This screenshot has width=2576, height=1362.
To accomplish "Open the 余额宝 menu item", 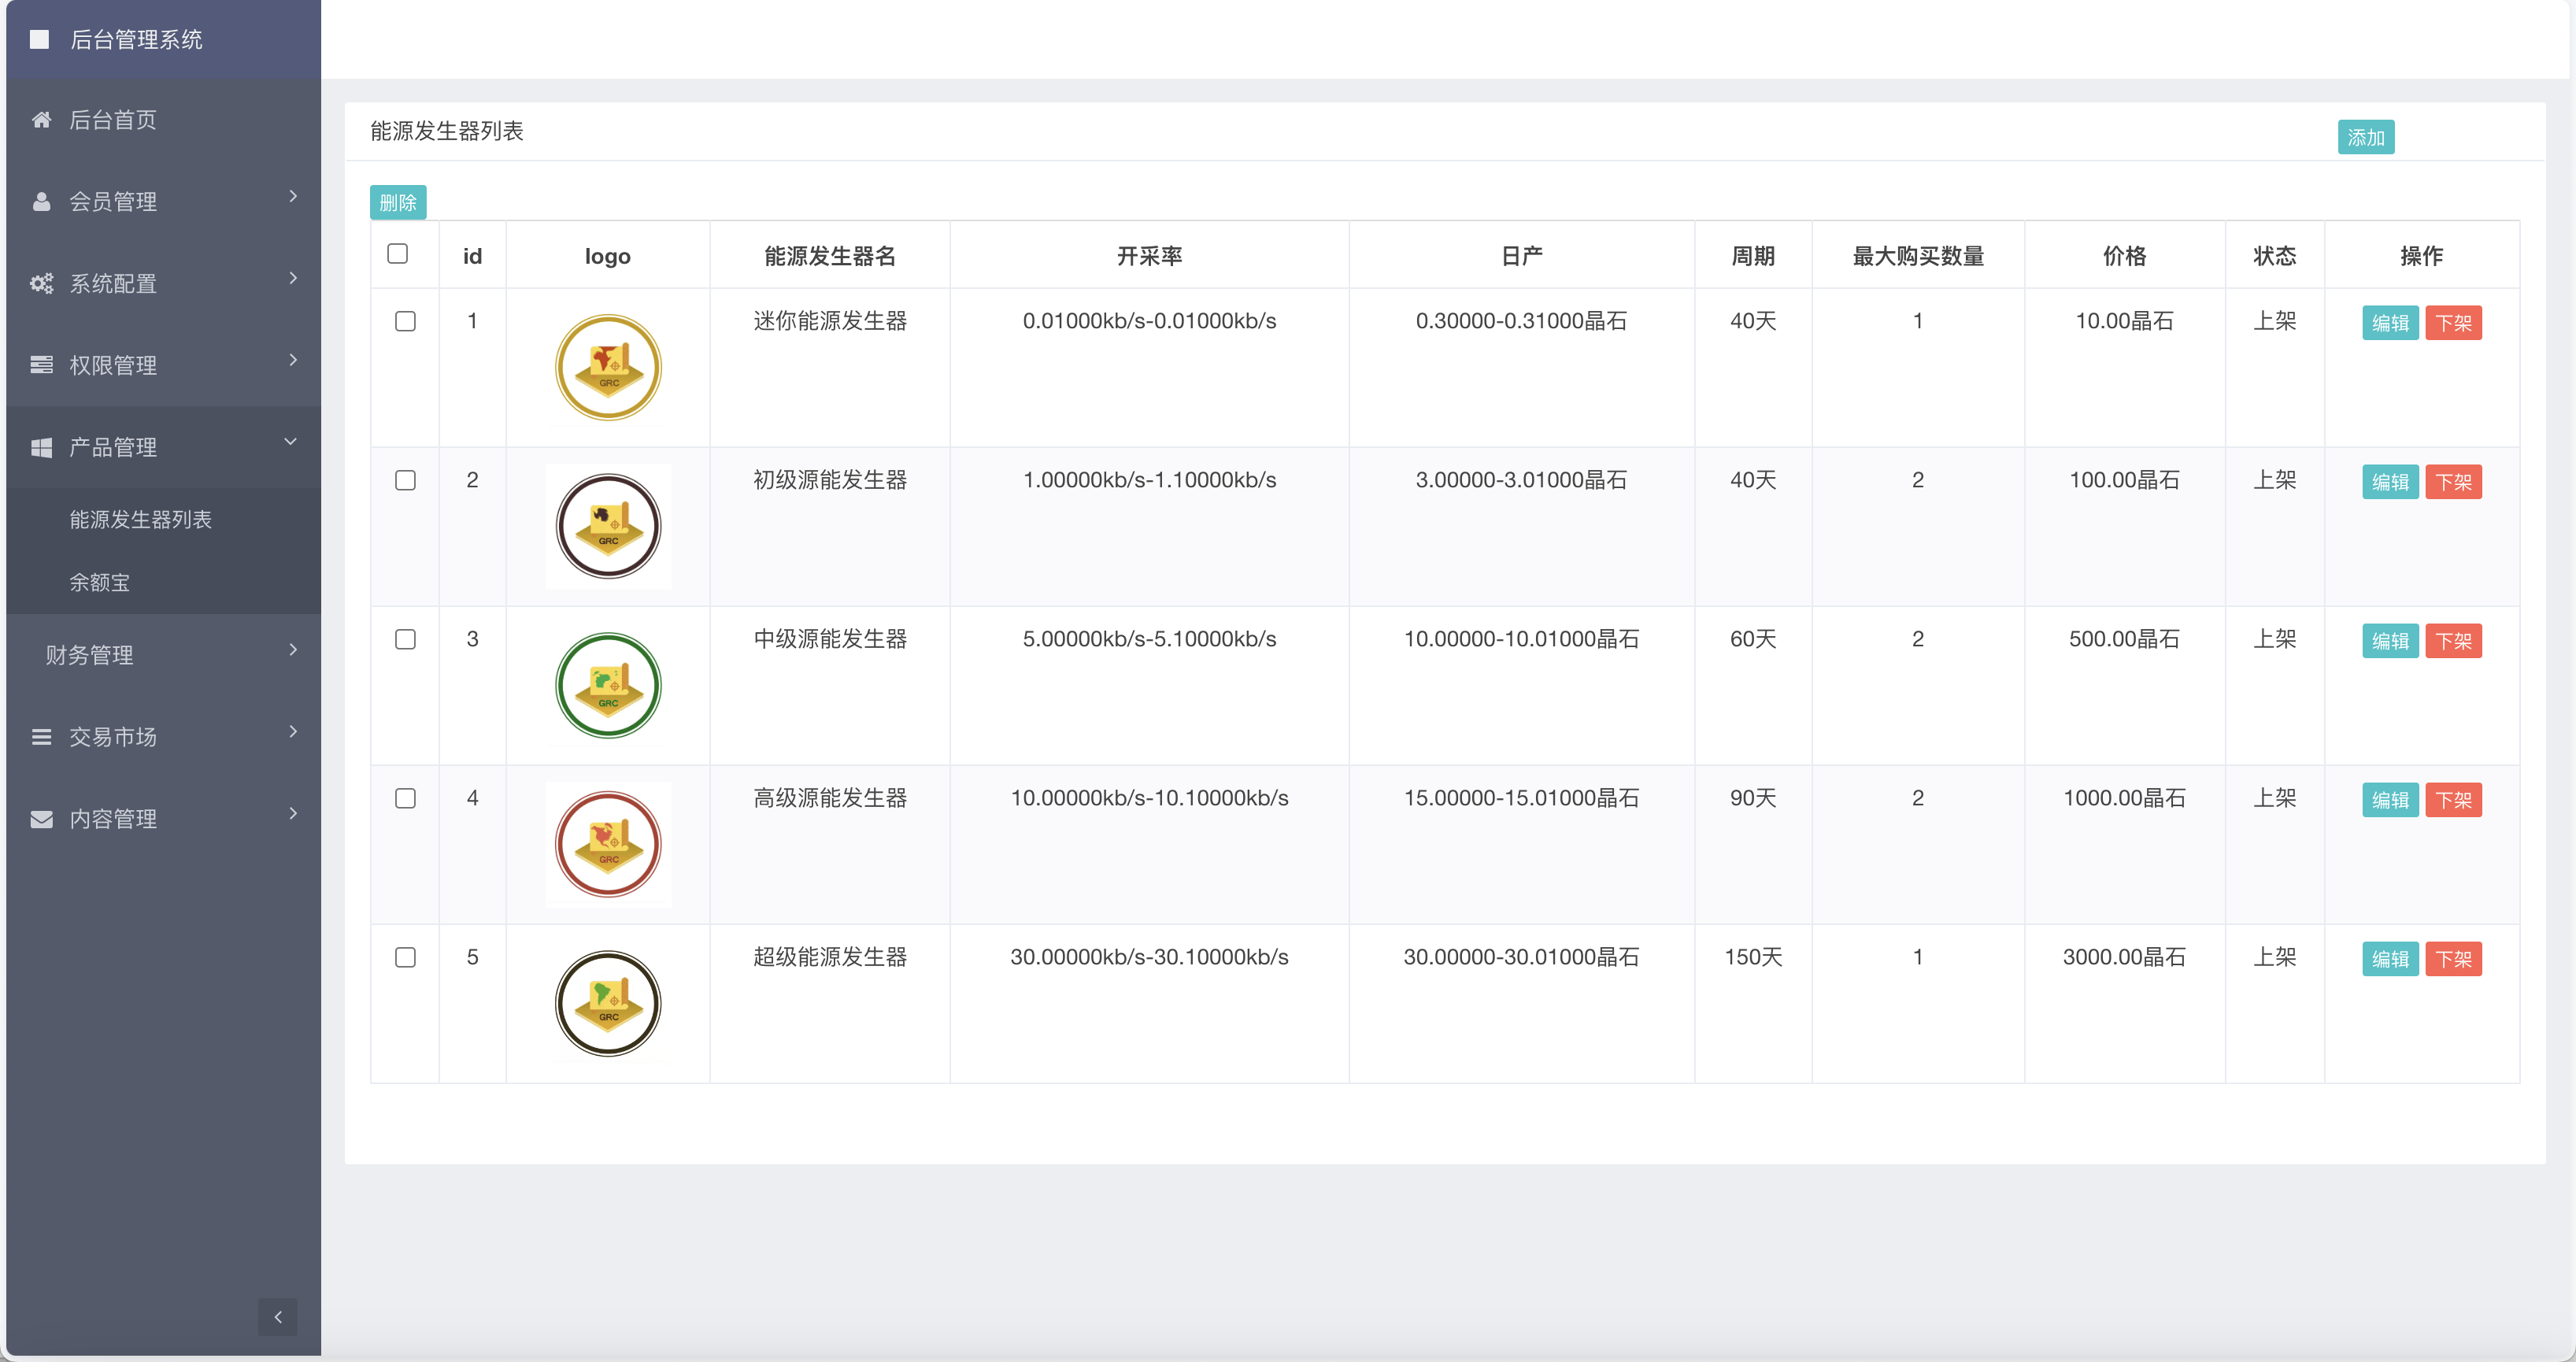I will point(99,583).
